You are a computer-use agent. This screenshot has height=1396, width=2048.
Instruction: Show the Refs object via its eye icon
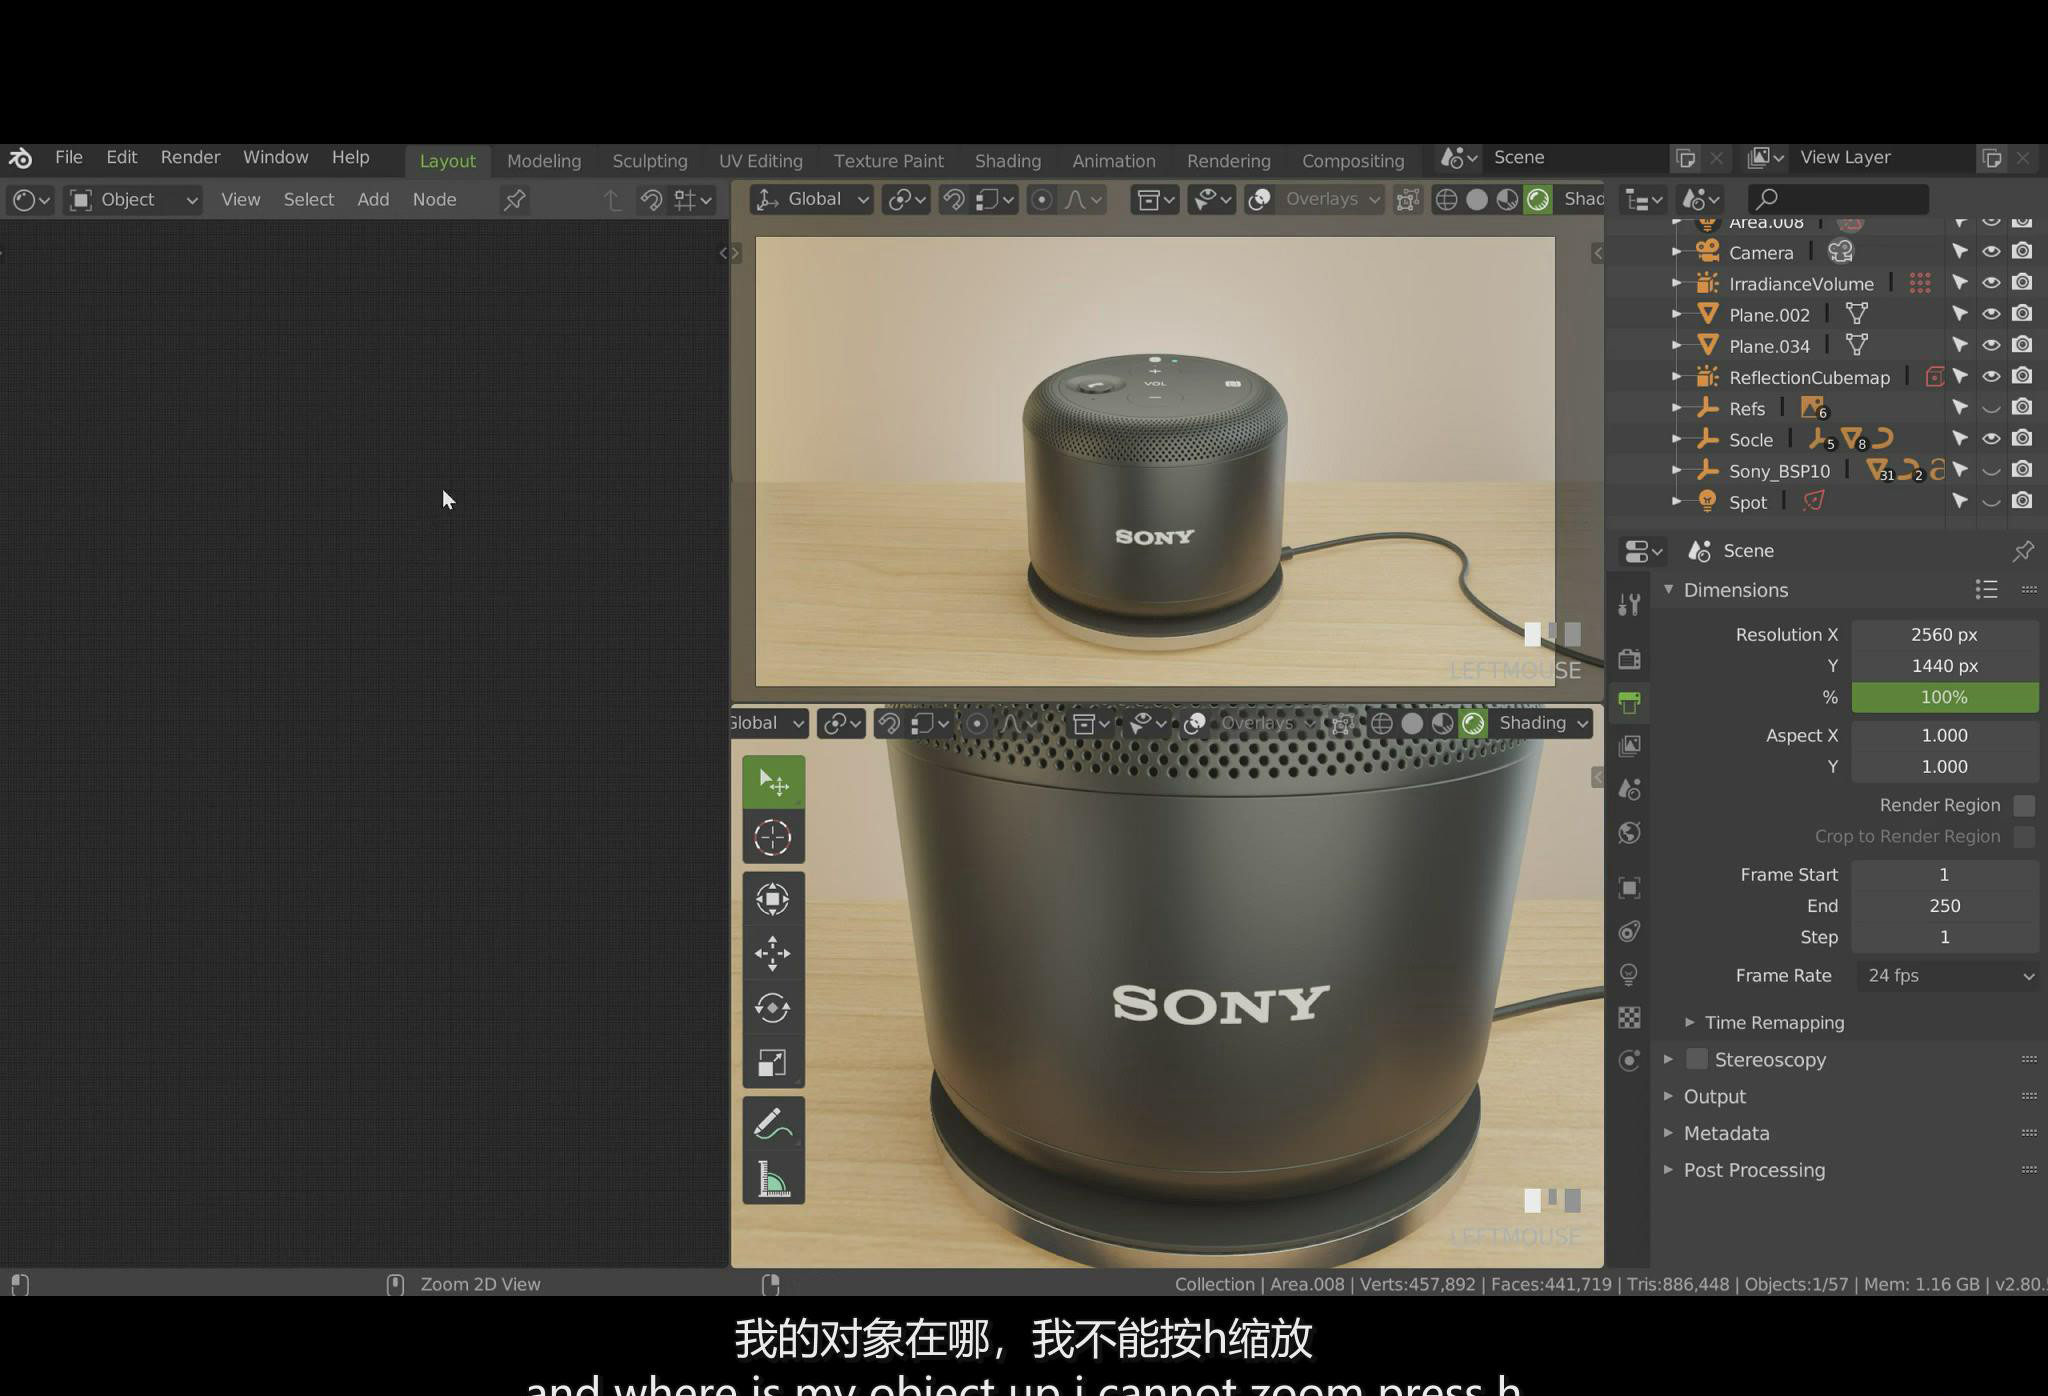pyautogui.click(x=1991, y=408)
